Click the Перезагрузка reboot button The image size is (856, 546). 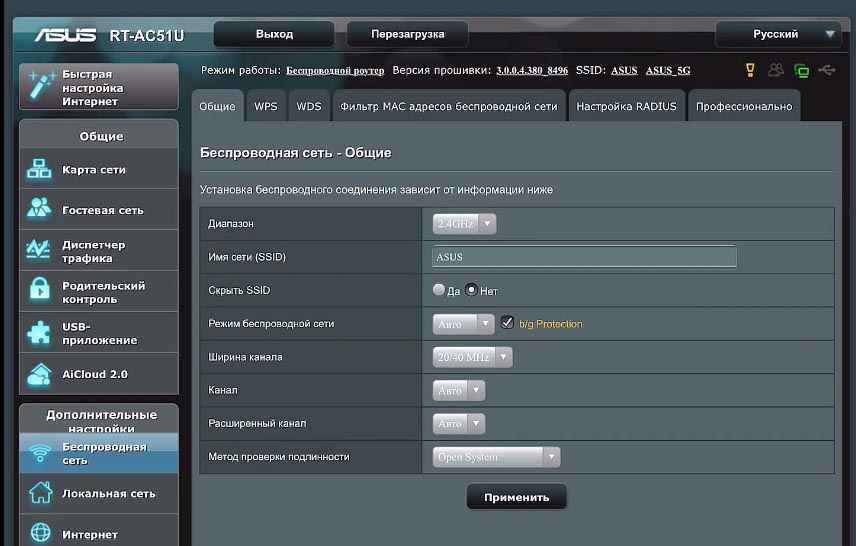pyautogui.click(x=407, y=34)
